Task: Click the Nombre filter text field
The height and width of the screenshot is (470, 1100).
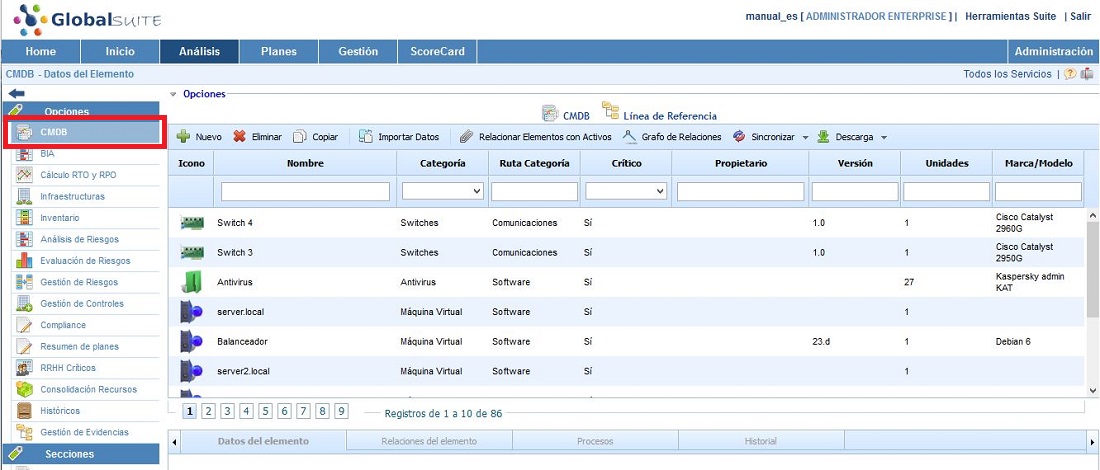Action: tap(305, 191)
